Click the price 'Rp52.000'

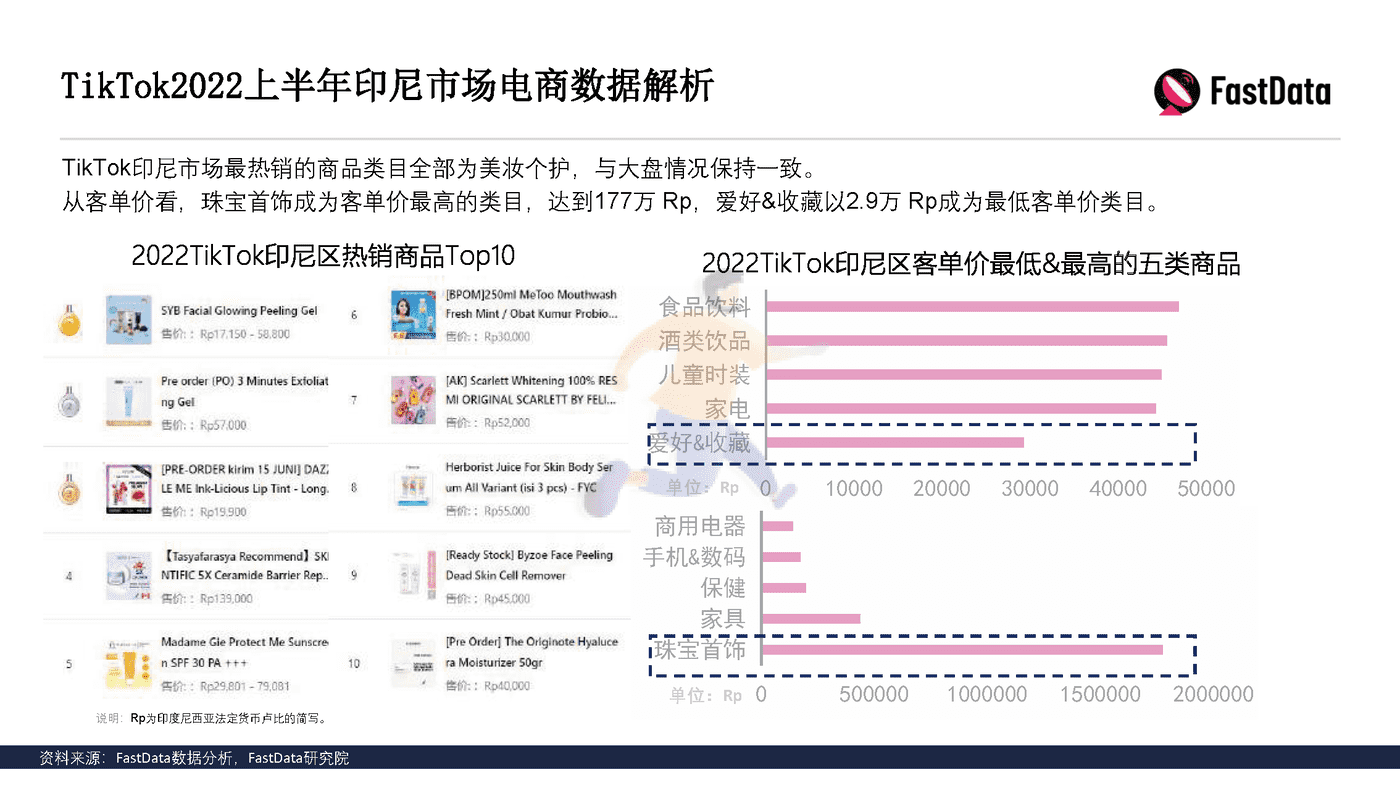click(507, 423)
